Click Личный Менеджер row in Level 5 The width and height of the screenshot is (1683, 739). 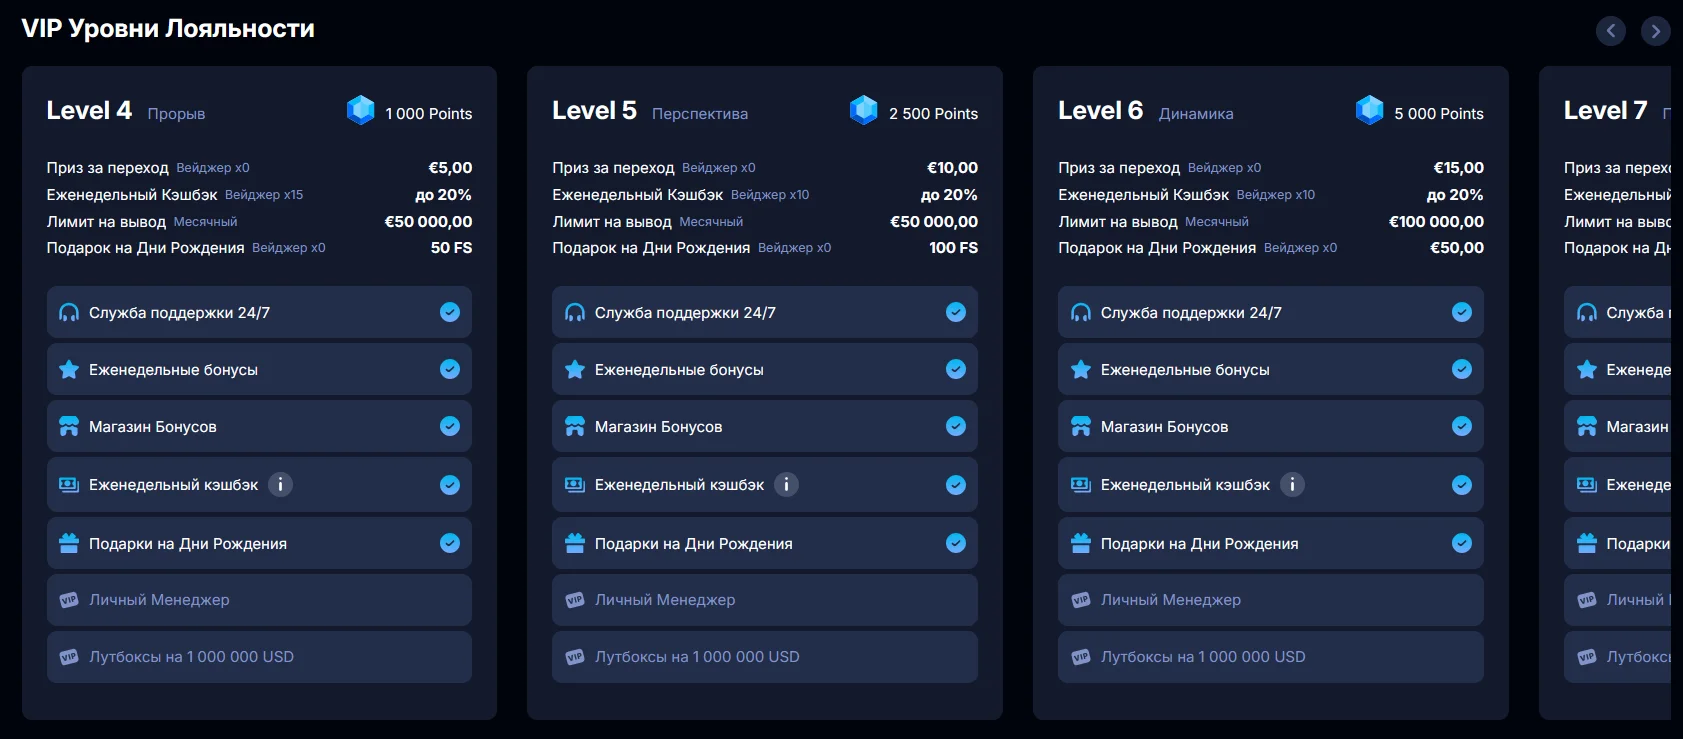[x=665, y=600]
